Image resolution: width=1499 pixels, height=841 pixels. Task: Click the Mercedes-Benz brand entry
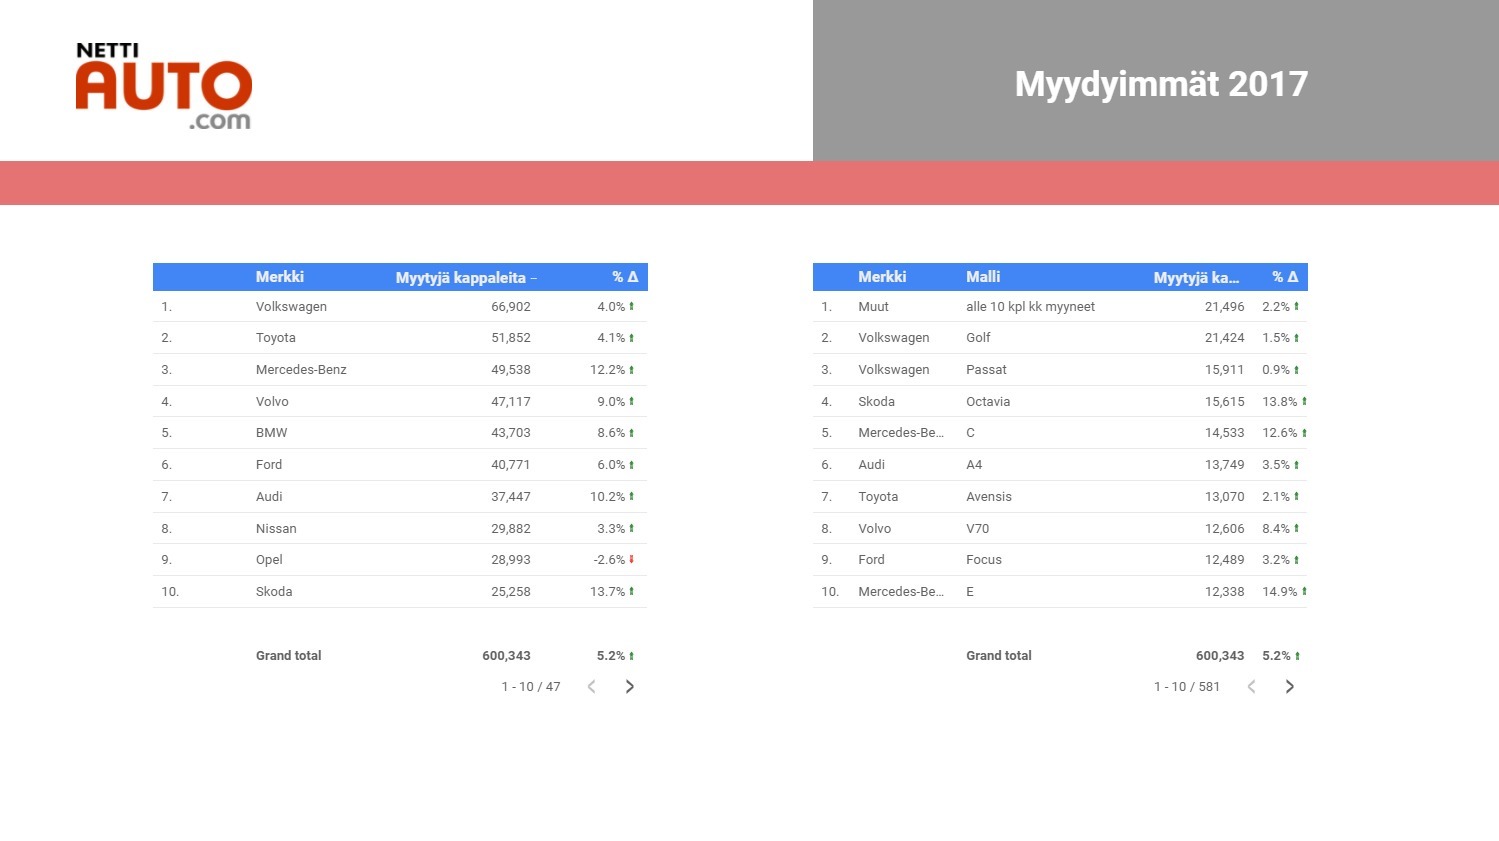(x=301, y=370)
